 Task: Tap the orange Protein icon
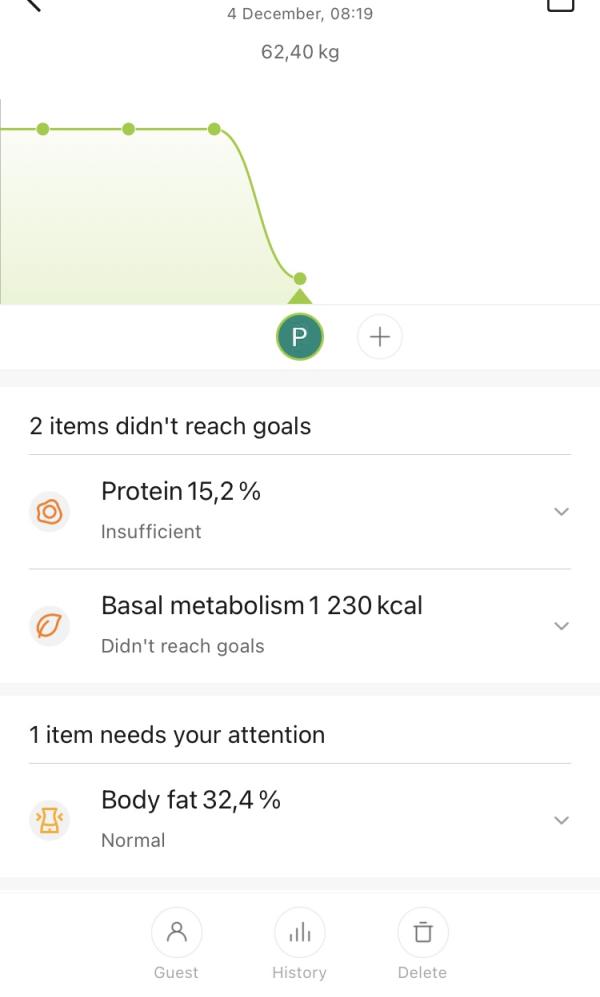tap(50, 512)
